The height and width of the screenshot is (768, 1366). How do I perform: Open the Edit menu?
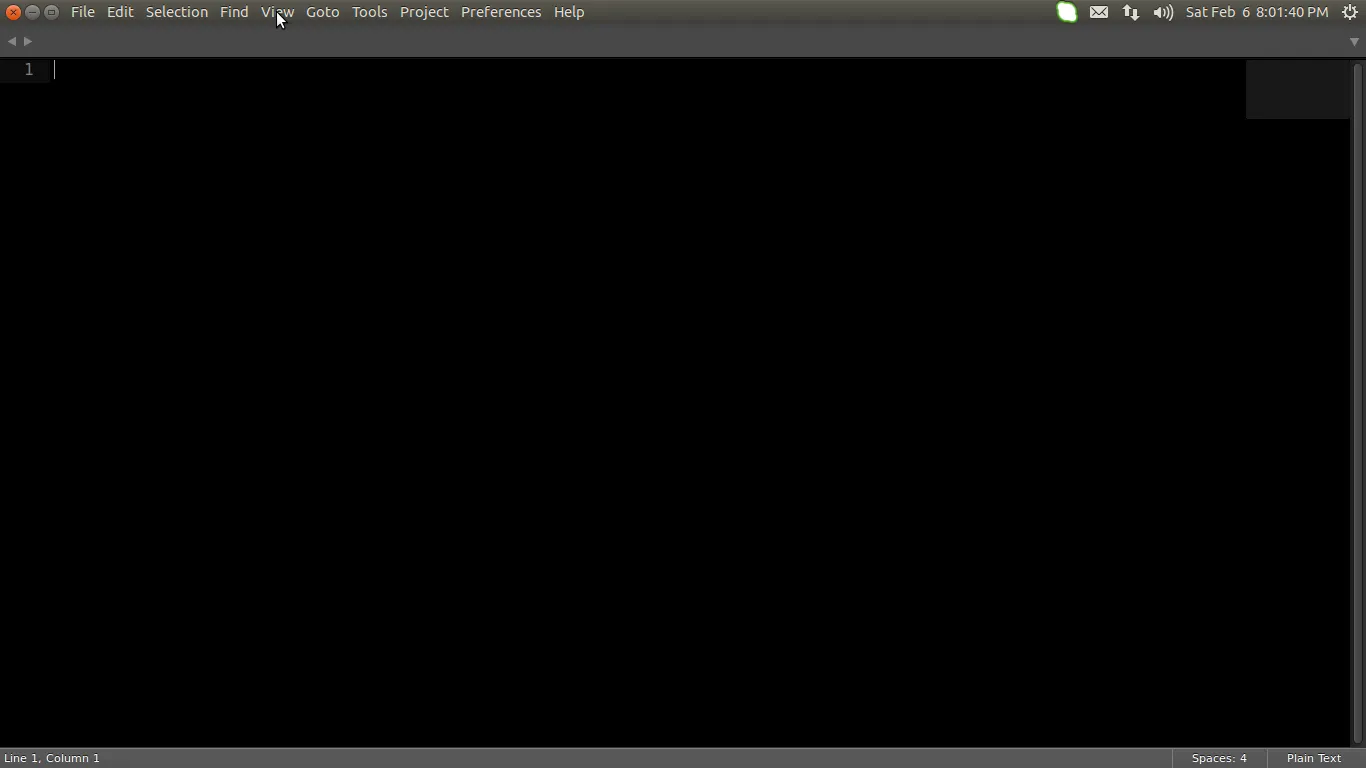[x=120, y=12]
